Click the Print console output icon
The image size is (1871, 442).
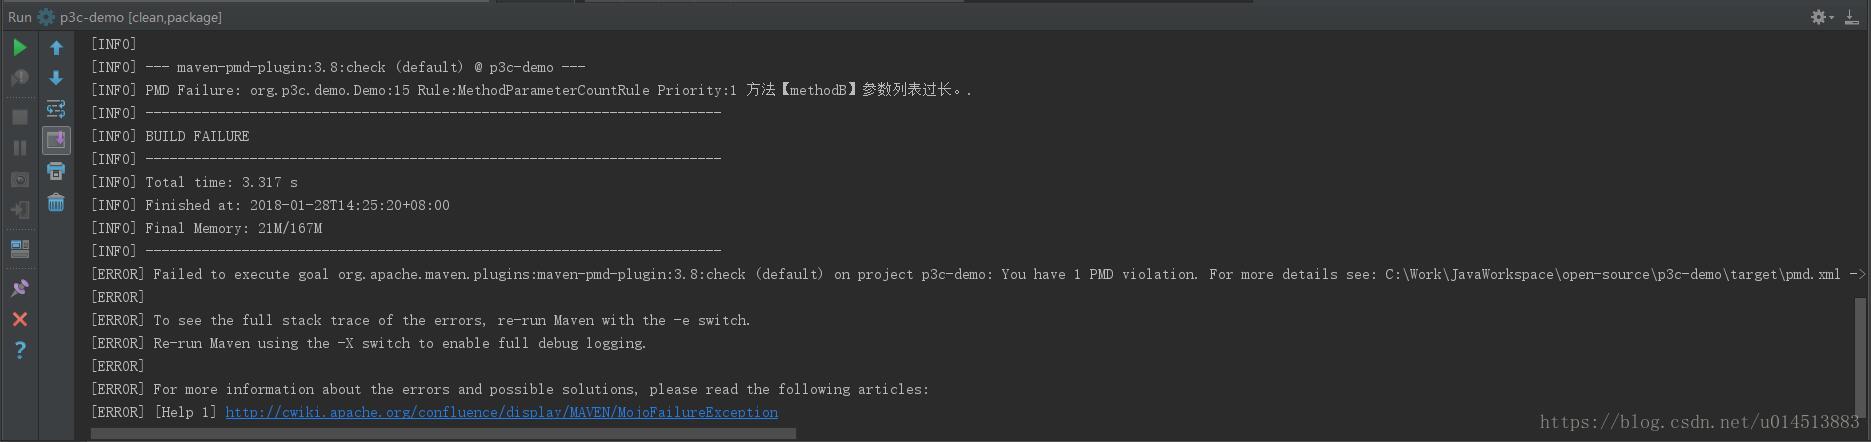[x=56, y=171]
